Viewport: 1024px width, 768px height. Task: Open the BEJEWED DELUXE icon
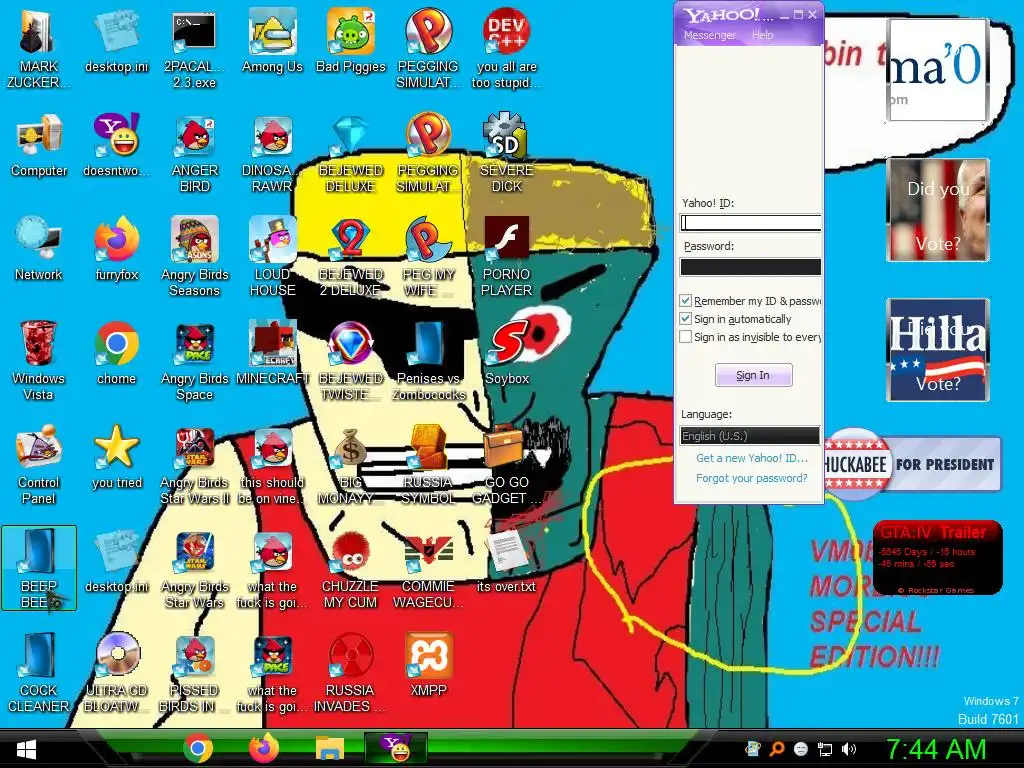[351, 154]
